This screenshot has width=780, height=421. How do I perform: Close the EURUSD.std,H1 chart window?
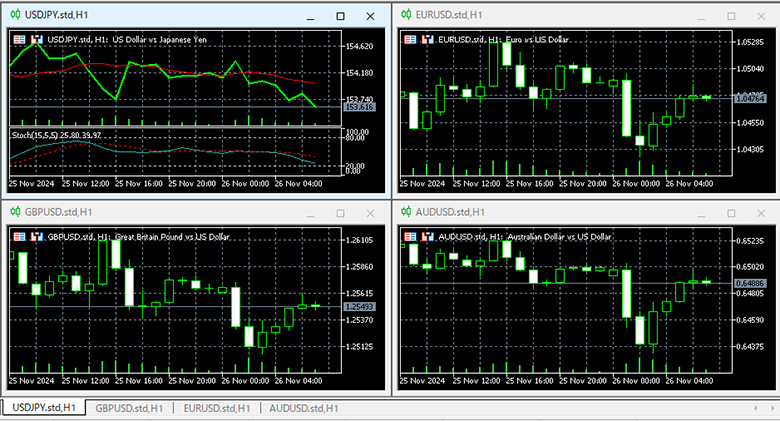[x=761, y=16]
